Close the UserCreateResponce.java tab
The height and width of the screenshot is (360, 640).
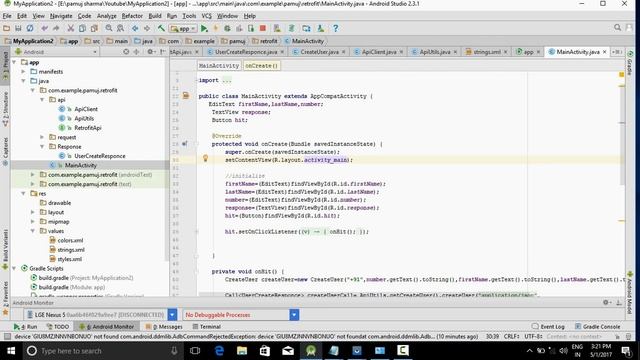pyautogui.click(x=282, y=52)
